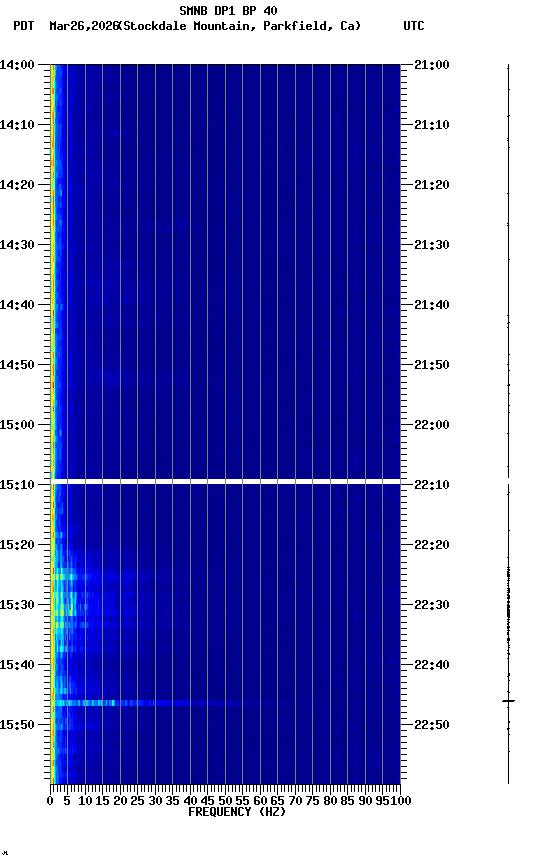552x864 pixels.
Task: Click the '15:40' PDT time label
Action: click(x=17, y=665)
